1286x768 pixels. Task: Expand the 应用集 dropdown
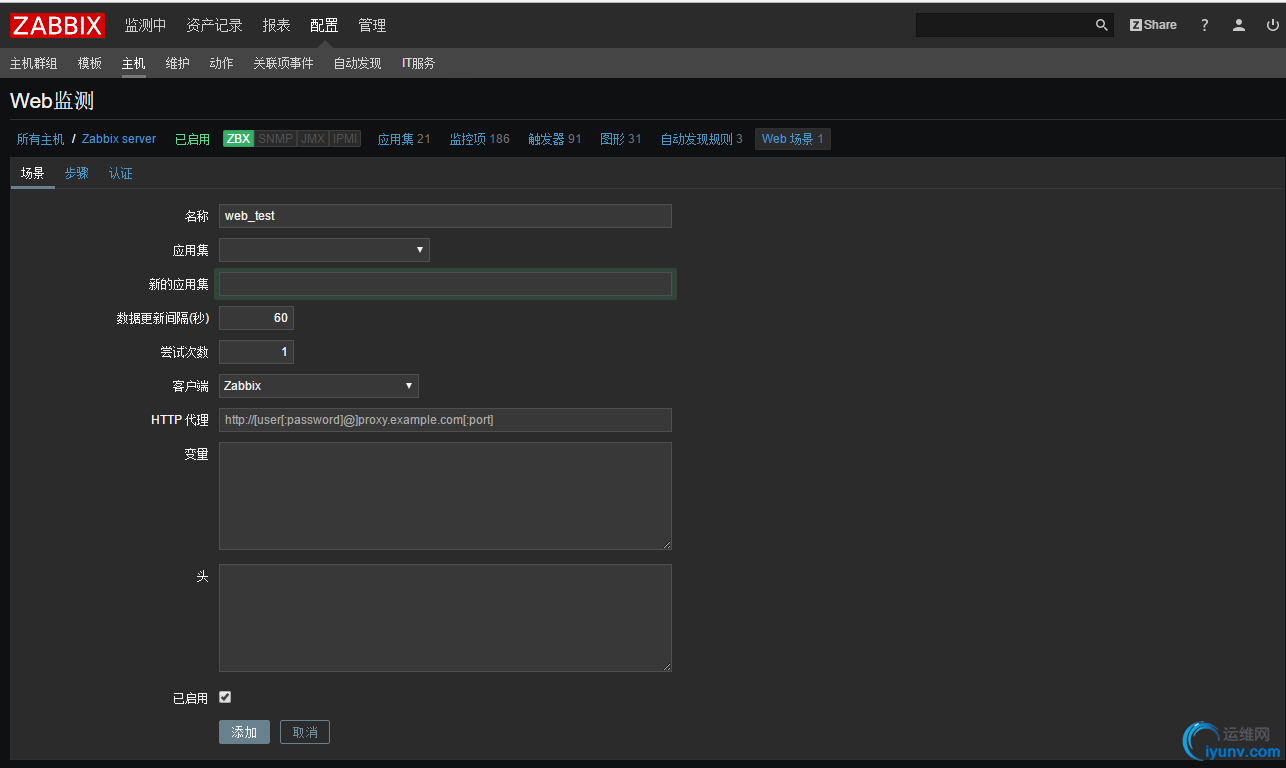click(x=324, y=250)
